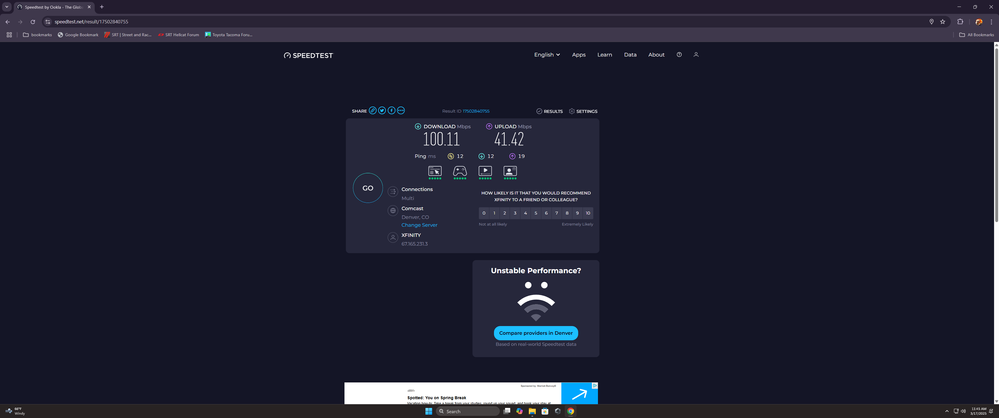Open the Apps menu item
This screenshot has height=418, width=999.
[579, 55]
